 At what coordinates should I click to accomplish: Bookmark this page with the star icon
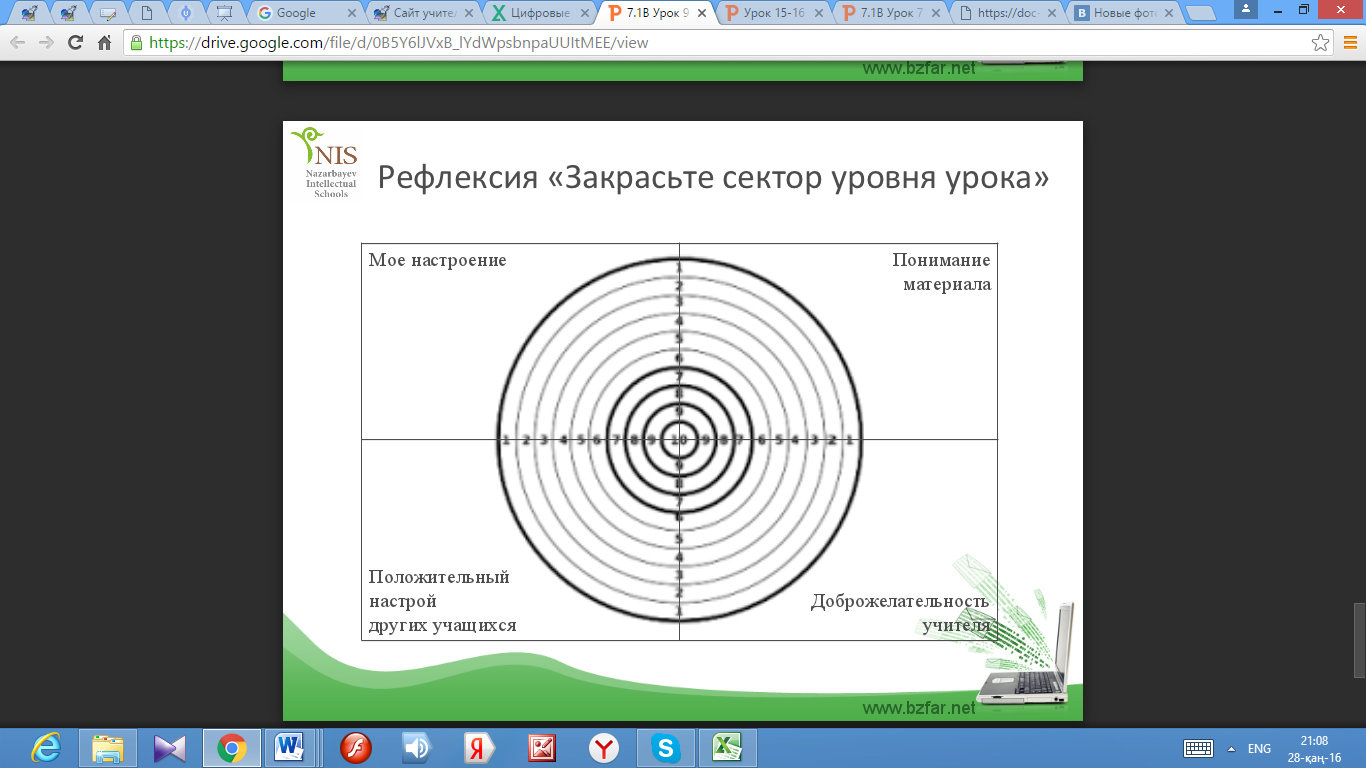tap(1320, 44)
